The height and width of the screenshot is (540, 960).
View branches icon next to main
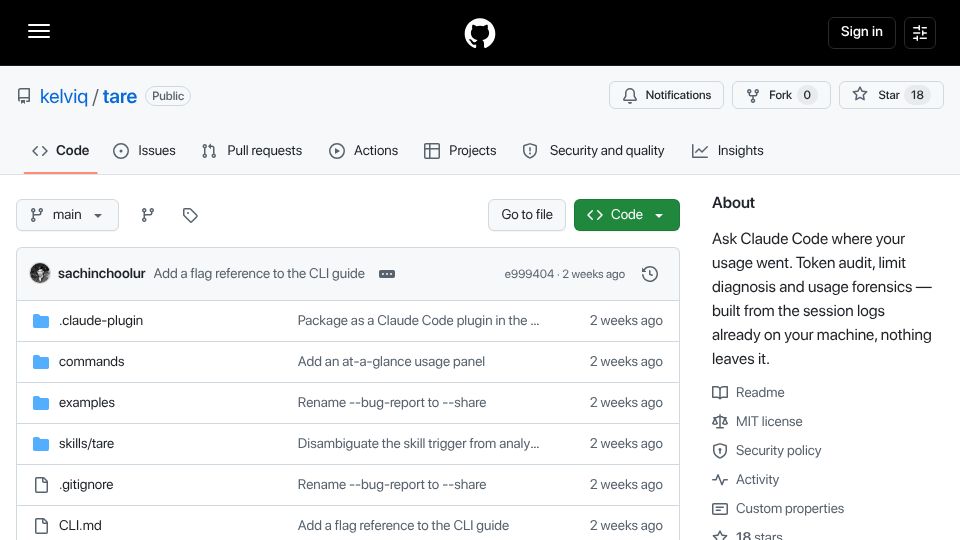click(x=148, y=215)
